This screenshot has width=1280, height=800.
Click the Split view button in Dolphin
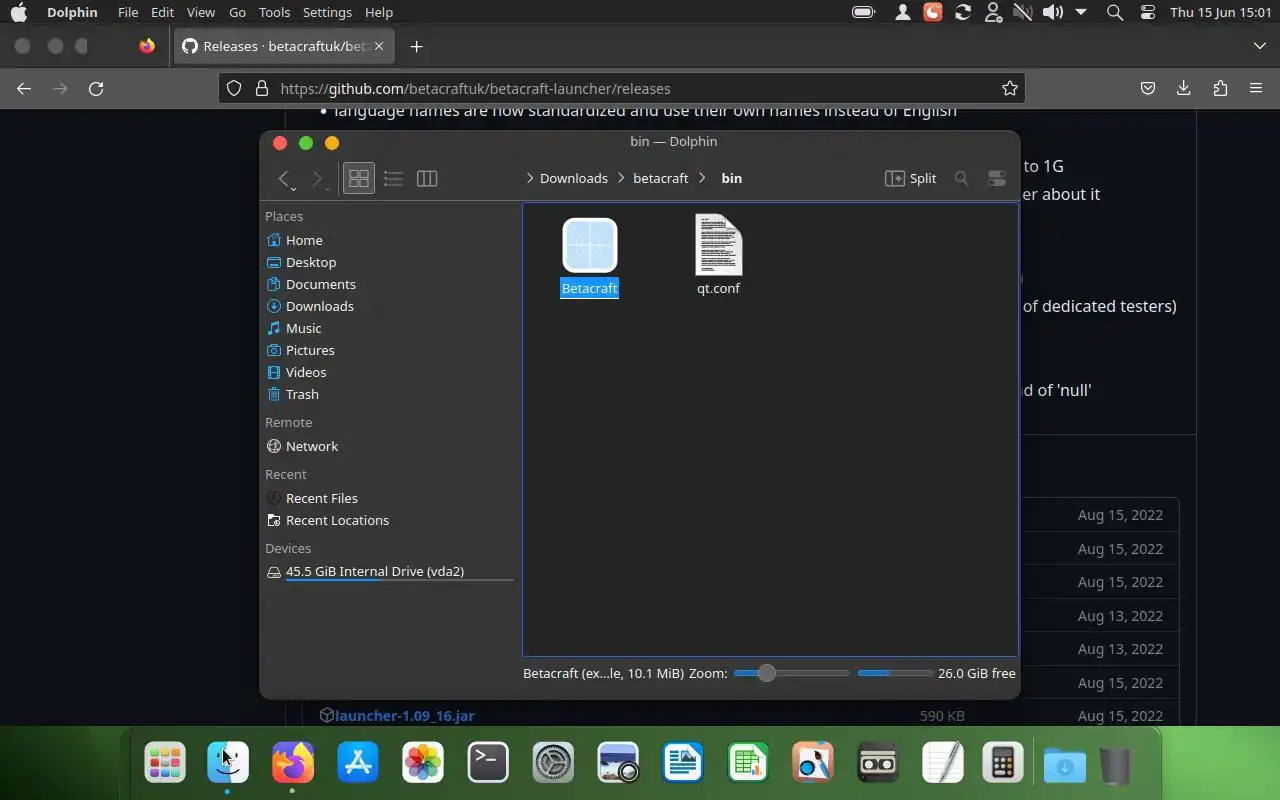pos(910,178)
